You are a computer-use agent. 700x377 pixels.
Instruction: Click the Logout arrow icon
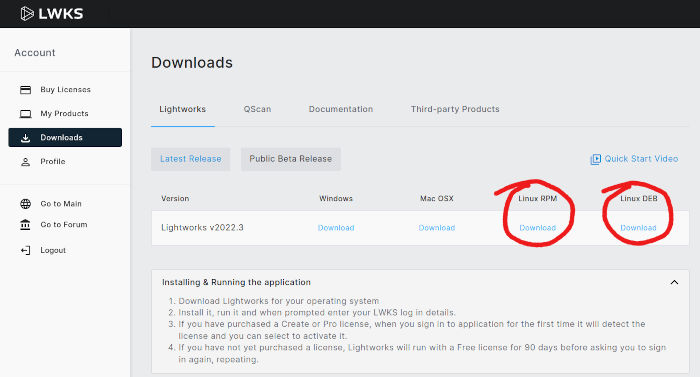[x=25, y=251]
